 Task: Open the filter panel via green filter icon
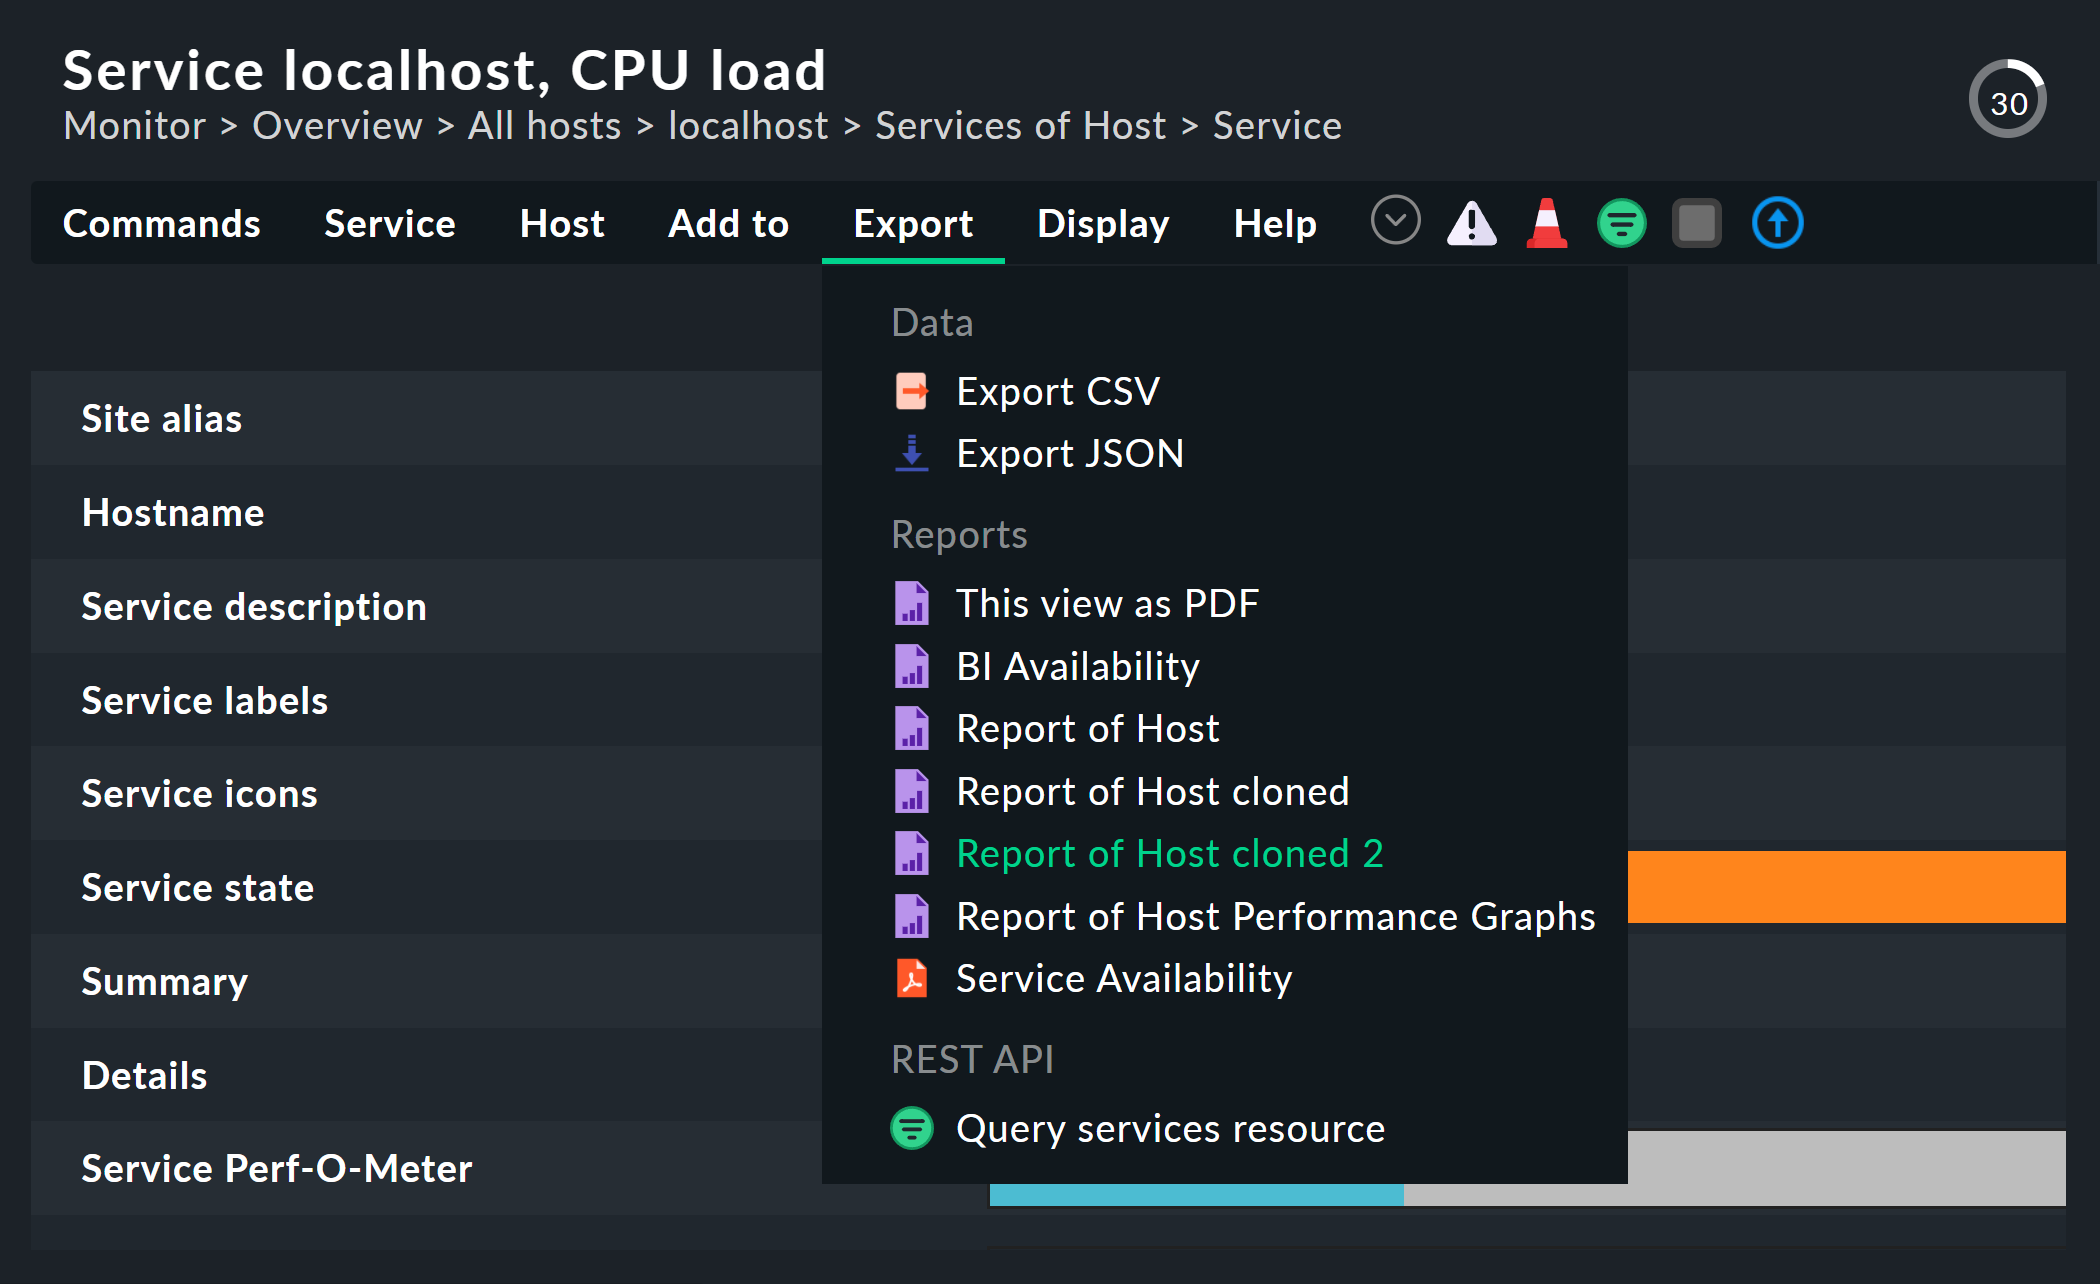(1621, 223)
